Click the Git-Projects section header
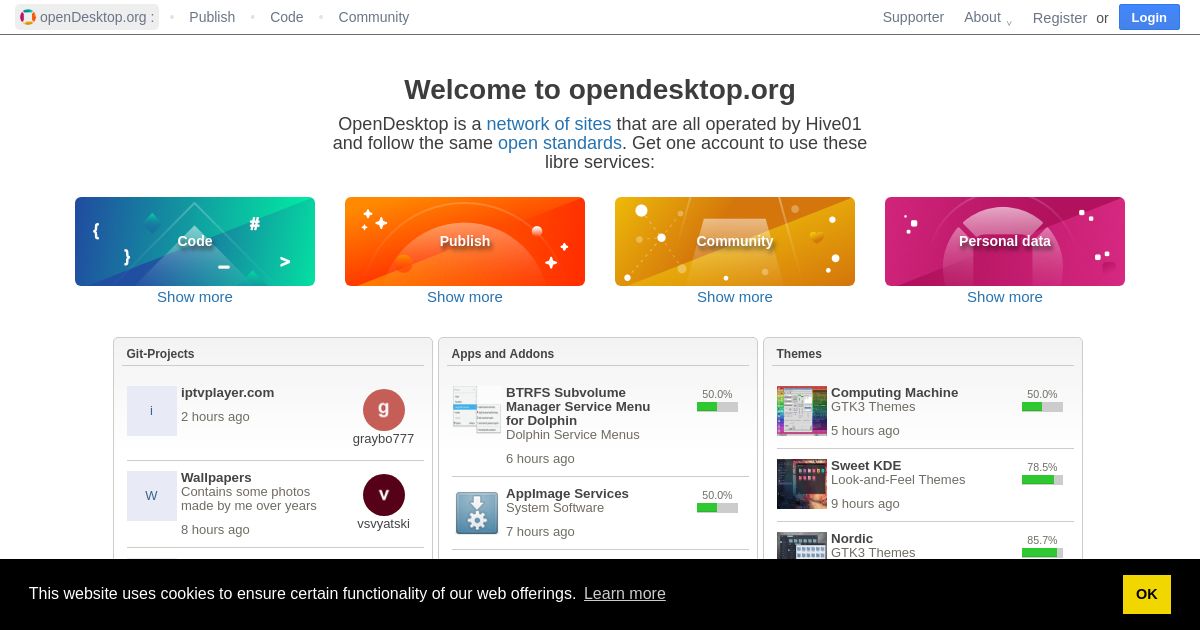 (160, 354)
